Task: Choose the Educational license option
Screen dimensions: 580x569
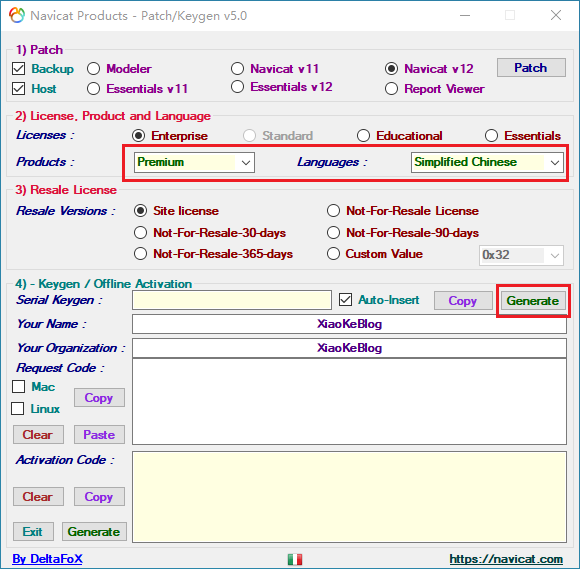Action: click(x=364, y=136)
